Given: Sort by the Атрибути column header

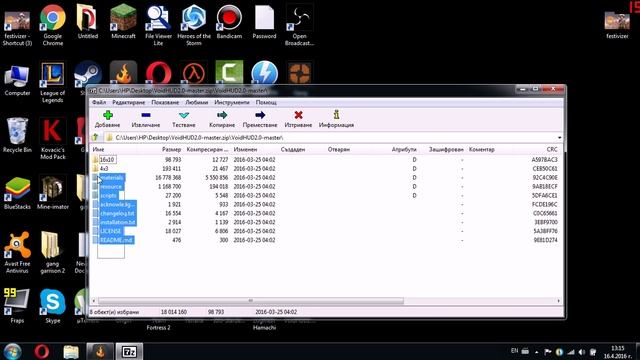Looking at the screenshot, I should click(x=404, y=149).
